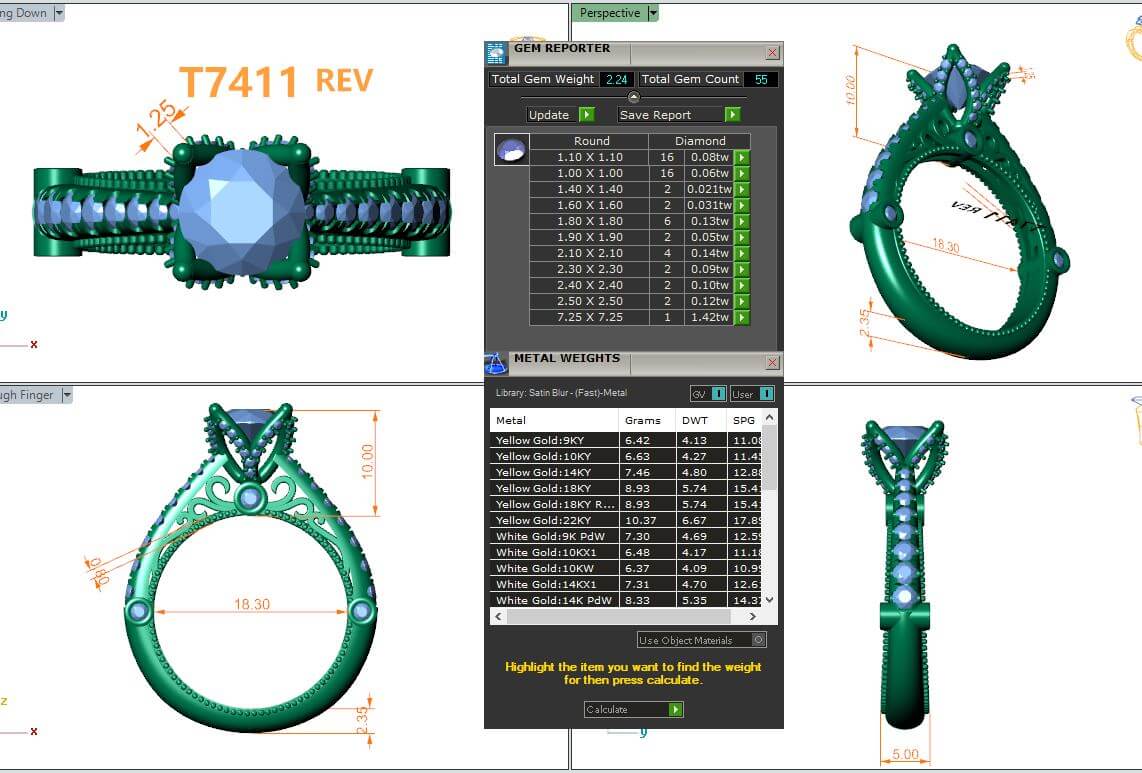Viewport: 1142px width, 773px height.
Task: Select the Perspective viewport tab
Action: [609, 13]
